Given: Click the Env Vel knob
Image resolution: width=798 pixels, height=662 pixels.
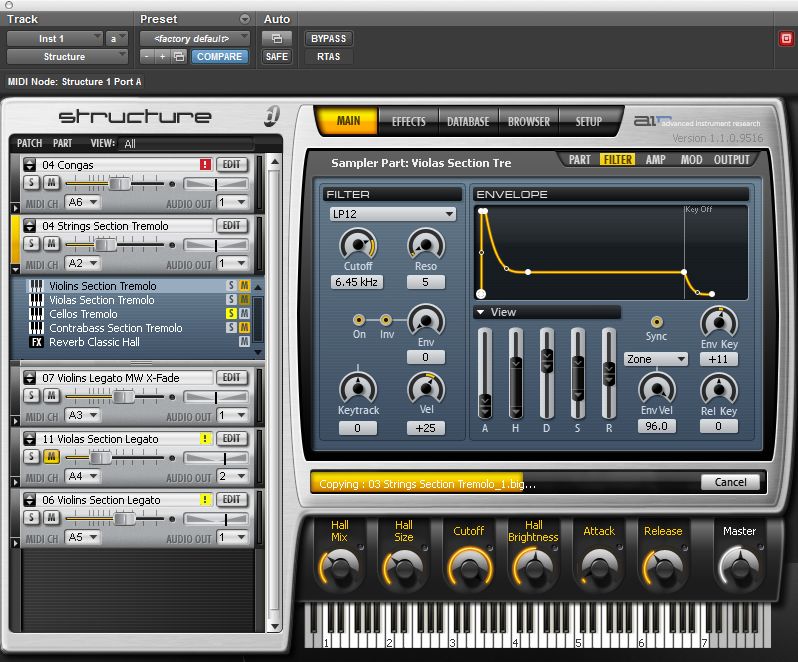Looking at the screenshot, I should click(657, 389).
